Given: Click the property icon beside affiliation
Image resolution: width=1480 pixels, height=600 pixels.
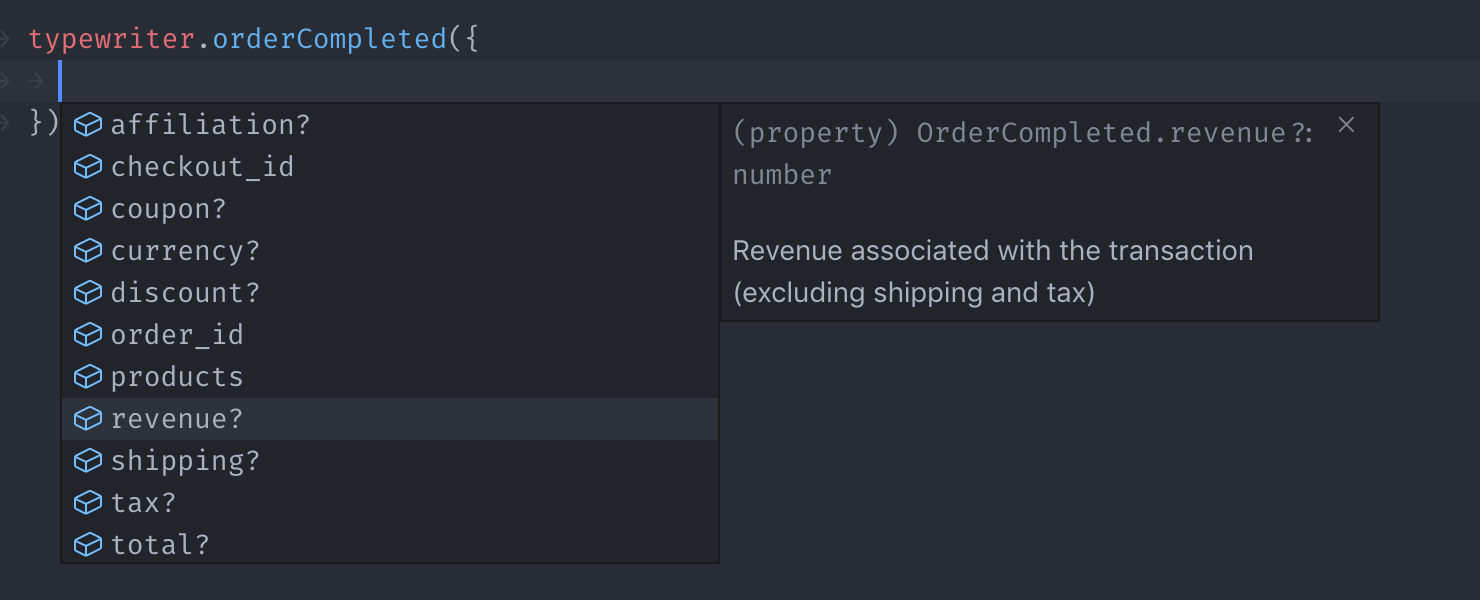Looking at the screenshot, I should click(88, 124).
